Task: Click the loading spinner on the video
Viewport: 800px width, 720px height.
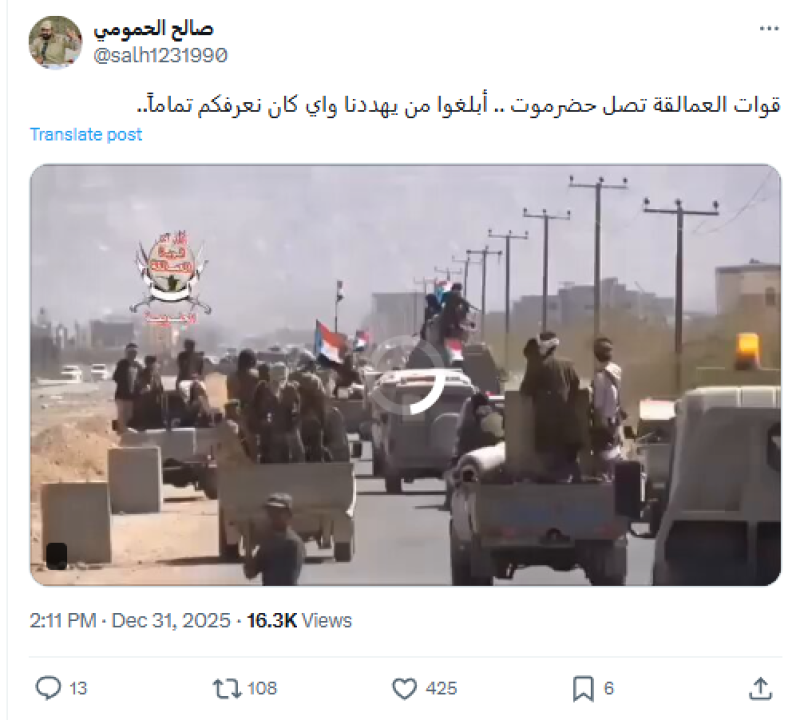Action: [408, 375]
